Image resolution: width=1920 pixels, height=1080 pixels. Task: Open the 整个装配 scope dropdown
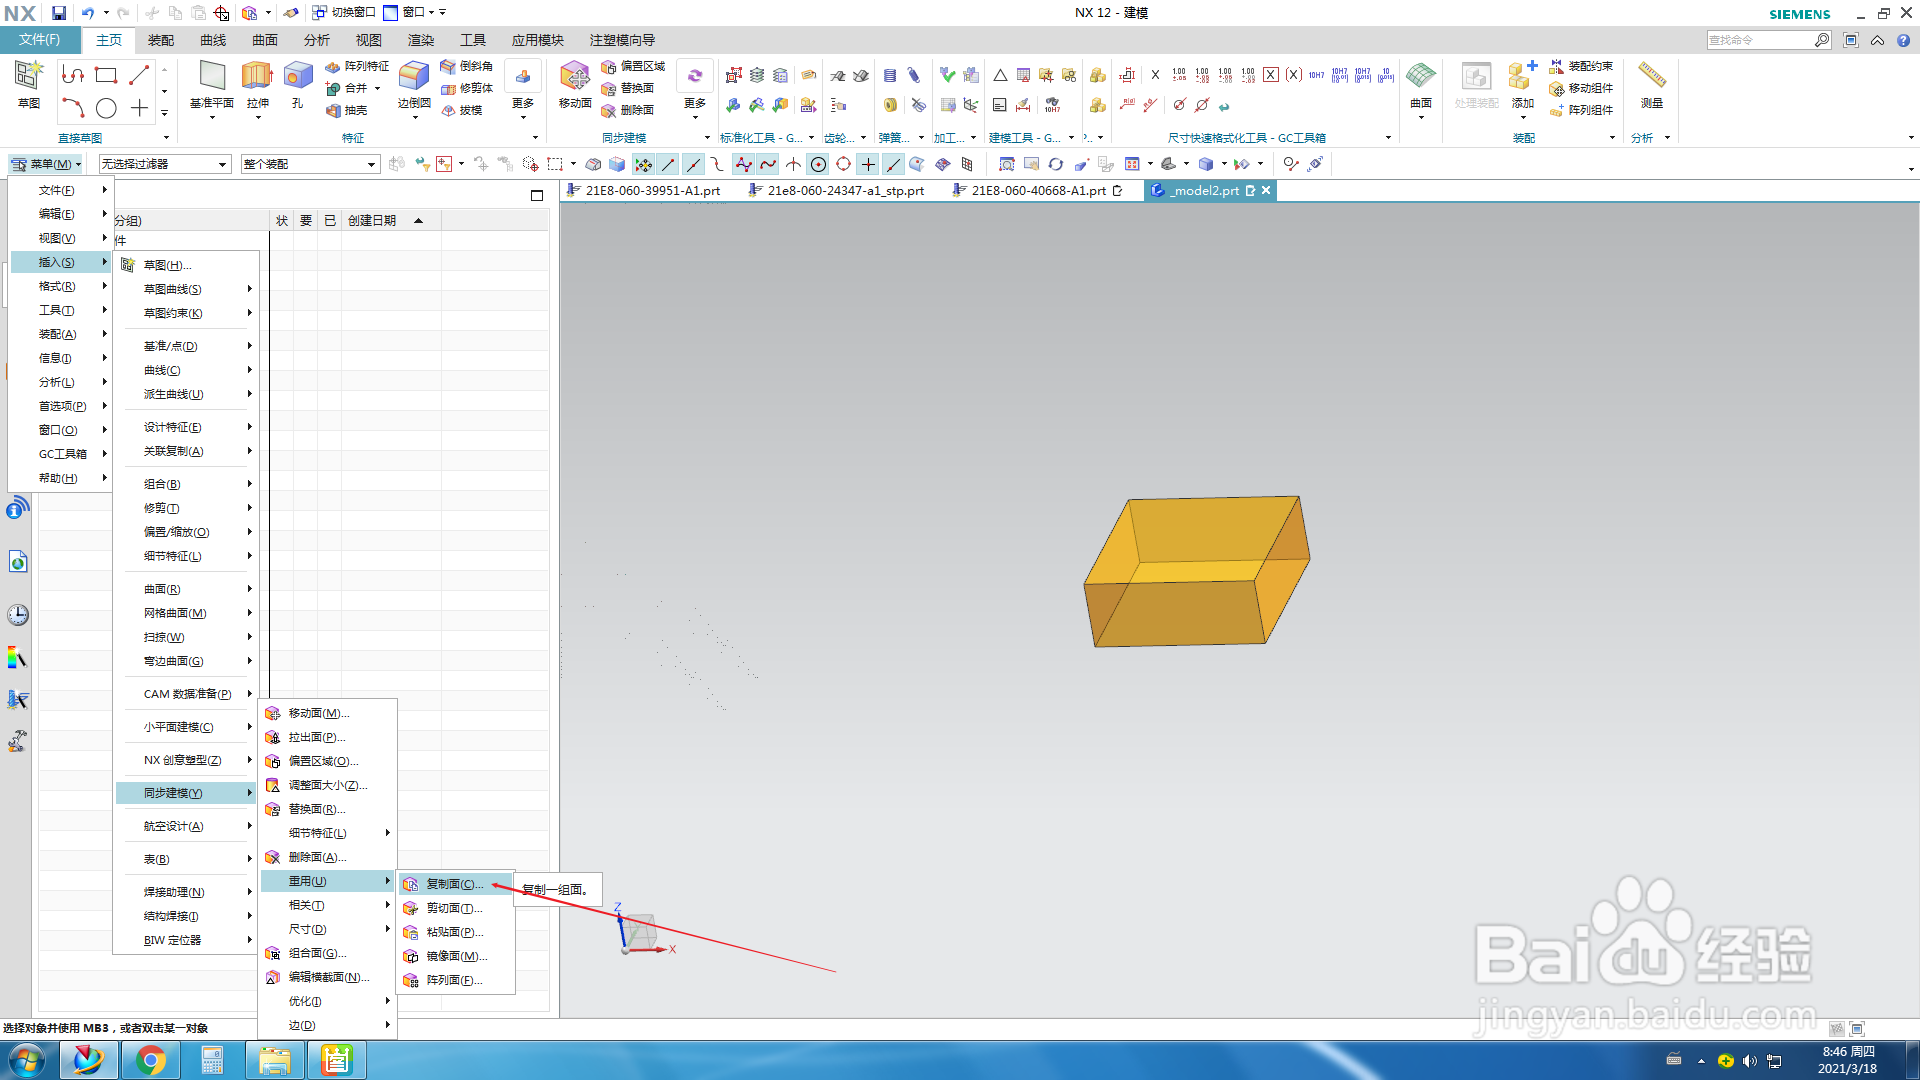310,164
